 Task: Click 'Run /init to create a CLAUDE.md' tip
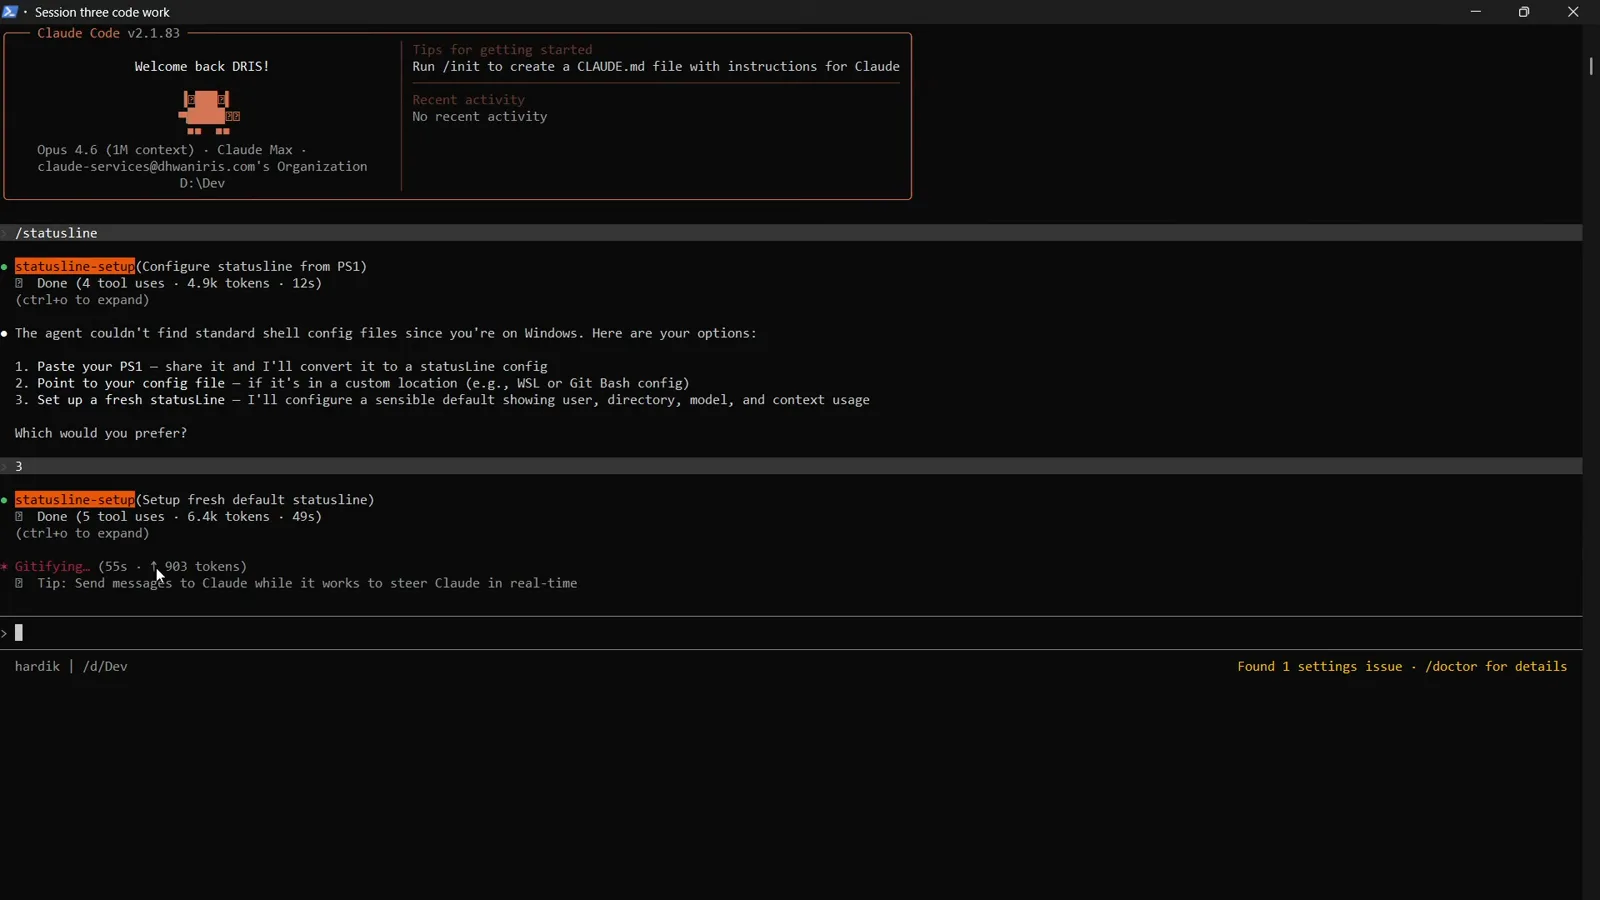click(656, 67)
